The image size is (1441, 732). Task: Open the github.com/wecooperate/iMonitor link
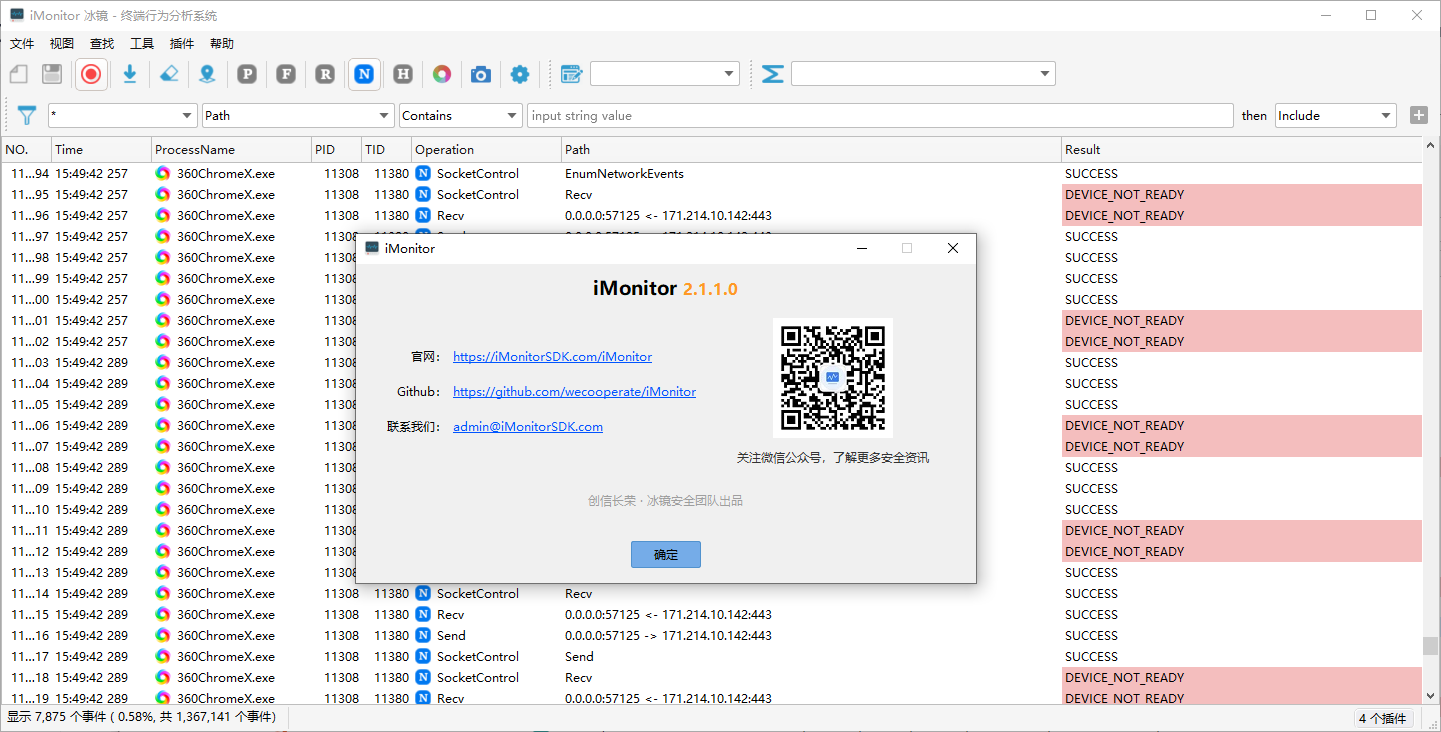[574, 392]
